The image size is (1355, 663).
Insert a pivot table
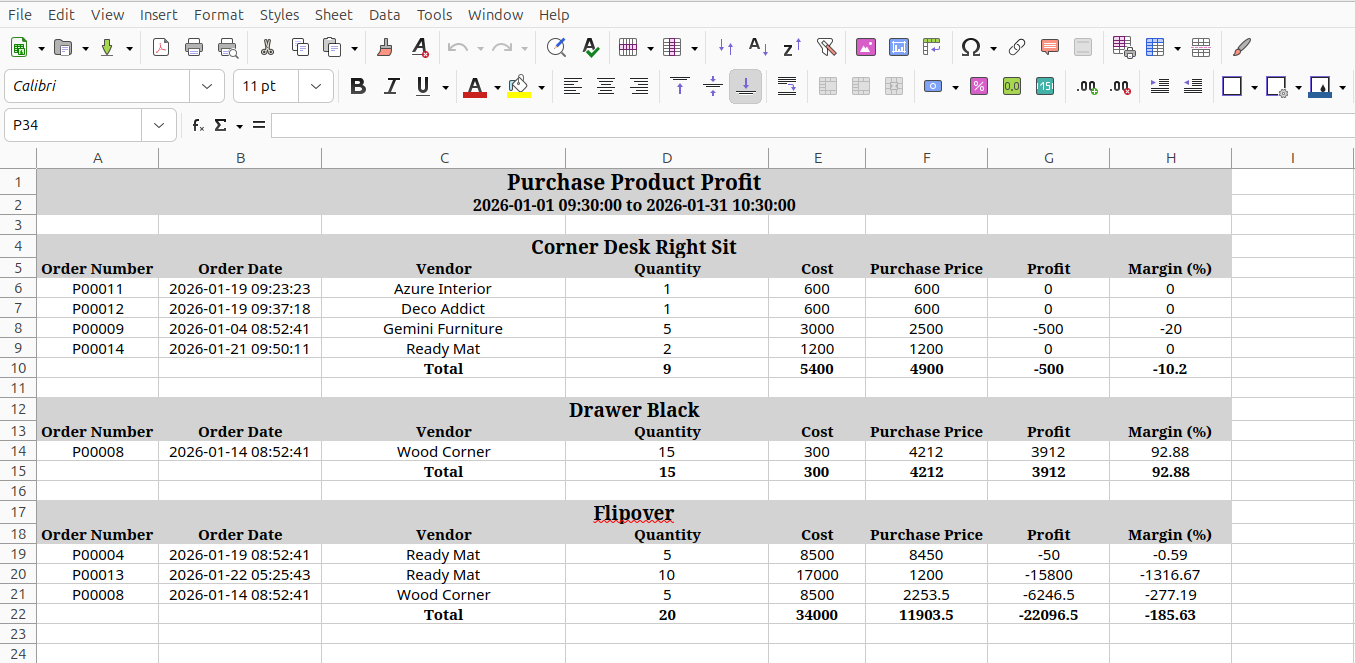pos(932,47)
